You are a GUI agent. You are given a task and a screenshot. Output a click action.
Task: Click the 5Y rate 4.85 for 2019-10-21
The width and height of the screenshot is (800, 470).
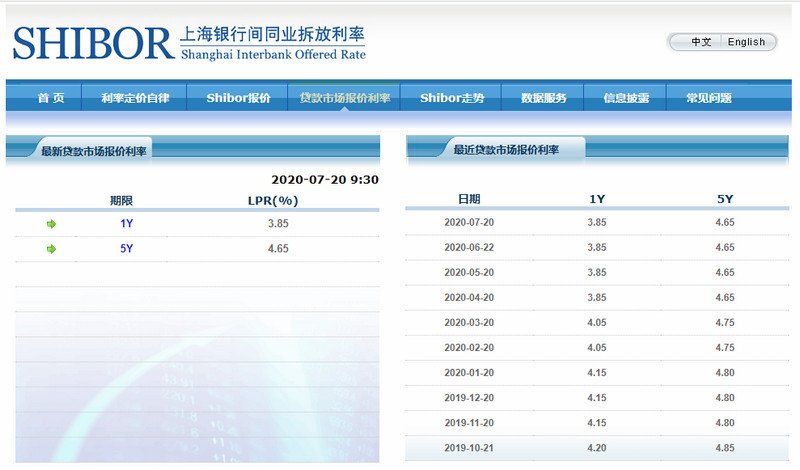[x=725, y=448]
